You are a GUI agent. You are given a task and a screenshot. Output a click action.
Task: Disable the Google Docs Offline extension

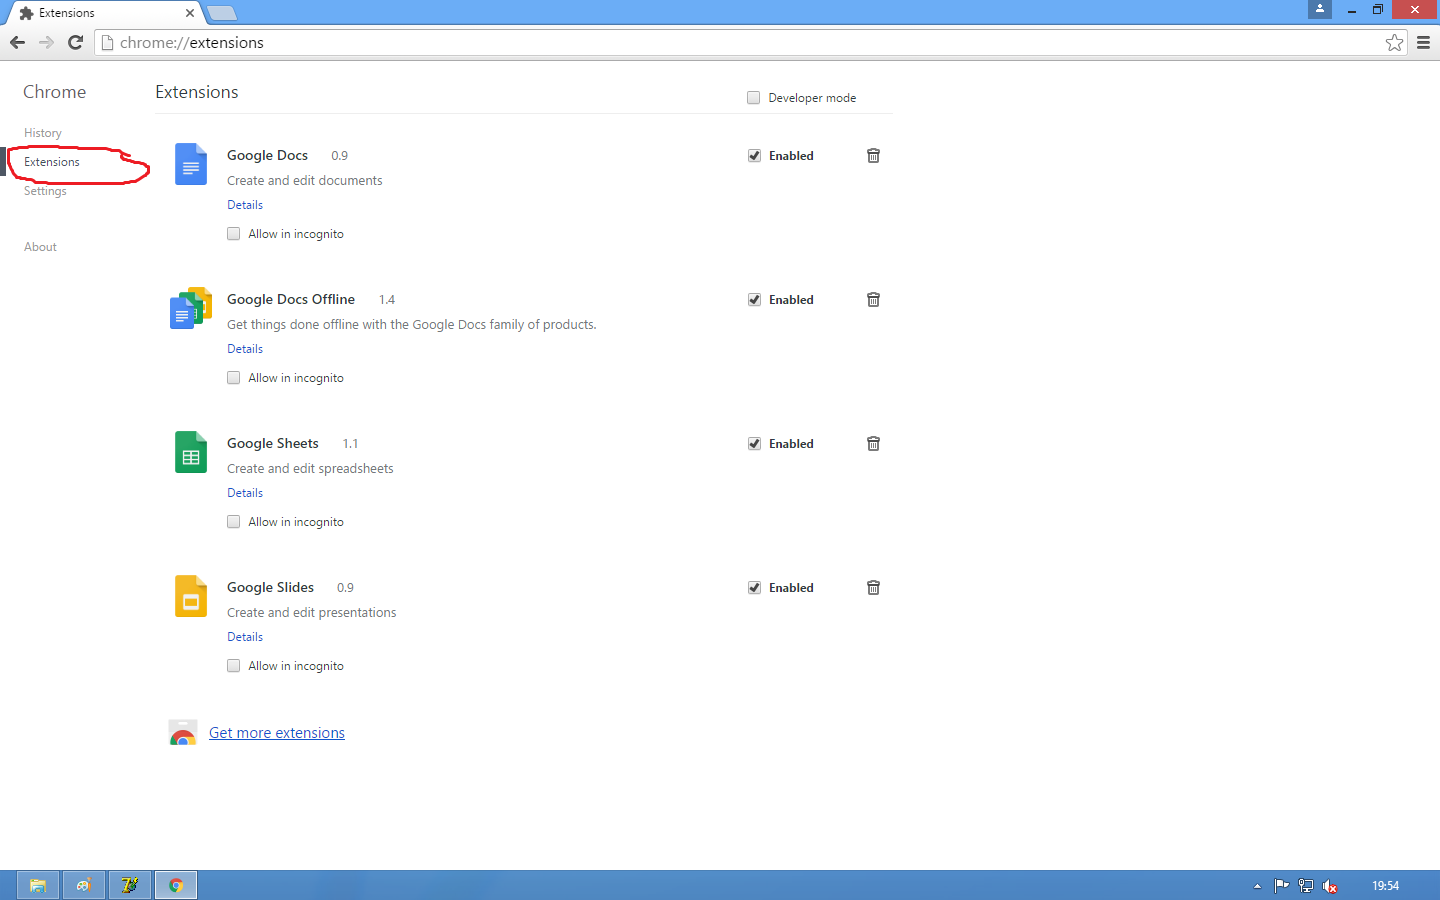point(754,300)
